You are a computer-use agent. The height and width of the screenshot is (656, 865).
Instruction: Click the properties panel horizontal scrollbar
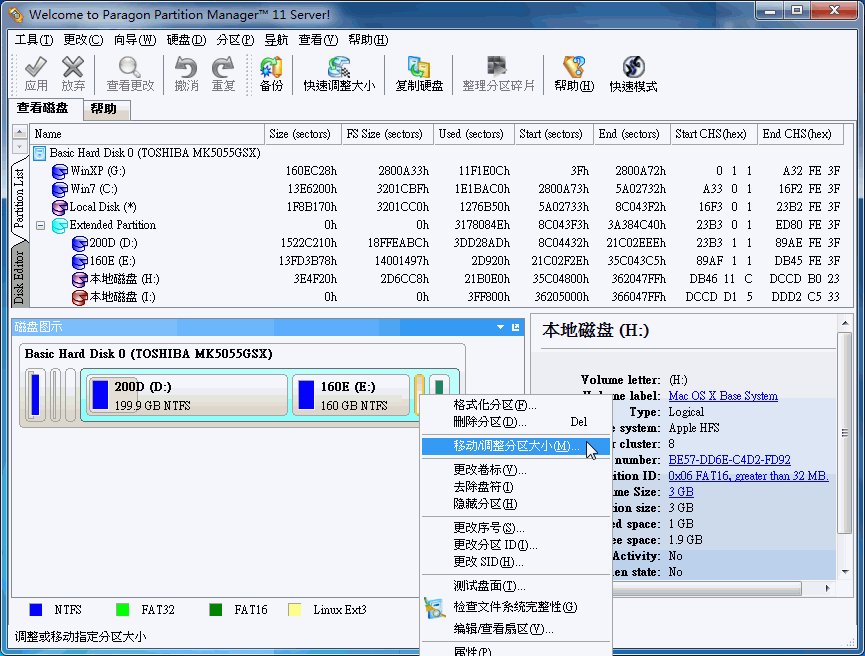point(706,589)
